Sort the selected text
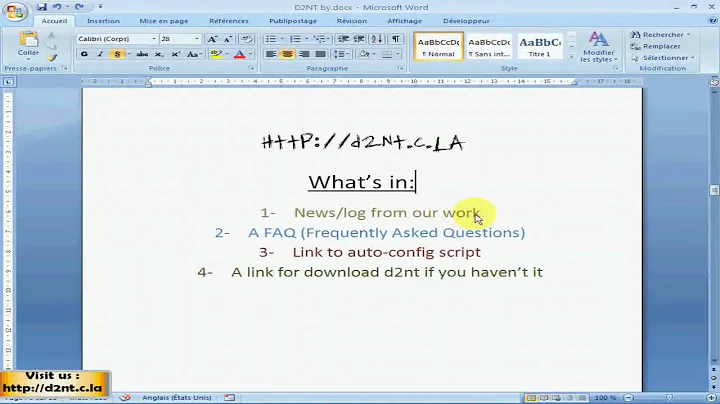The width and height of the screenshot is (720, 404). [377, 39]
